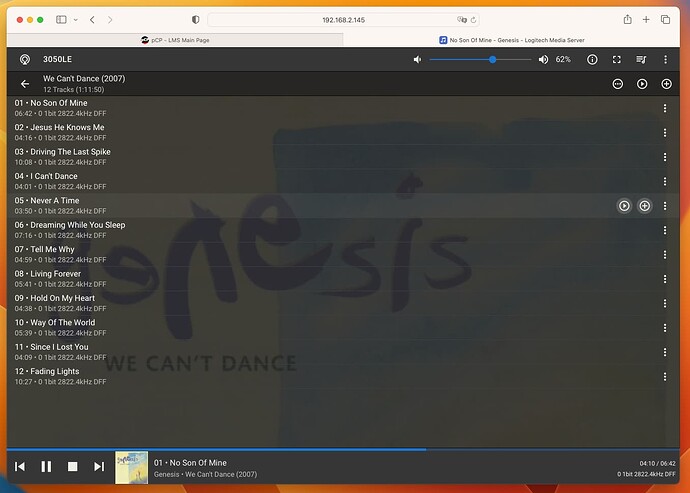The height and width of the screenshot is (493, 690).
Task: Open options menu for Tell Me Why
Action: tap(665, 254)
